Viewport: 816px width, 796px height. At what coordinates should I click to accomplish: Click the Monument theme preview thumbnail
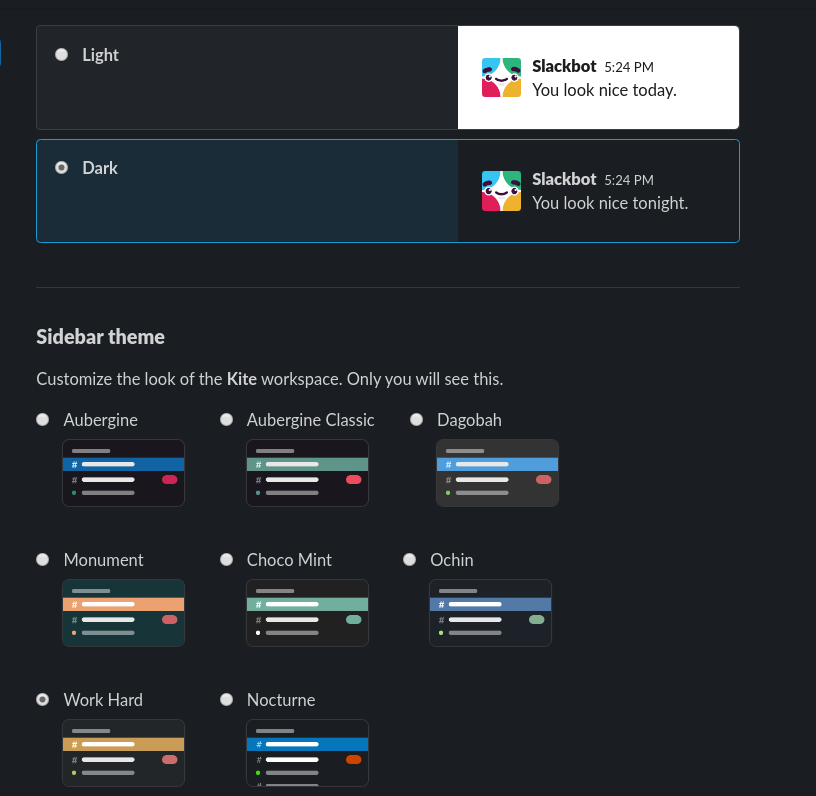coord(123,613)
